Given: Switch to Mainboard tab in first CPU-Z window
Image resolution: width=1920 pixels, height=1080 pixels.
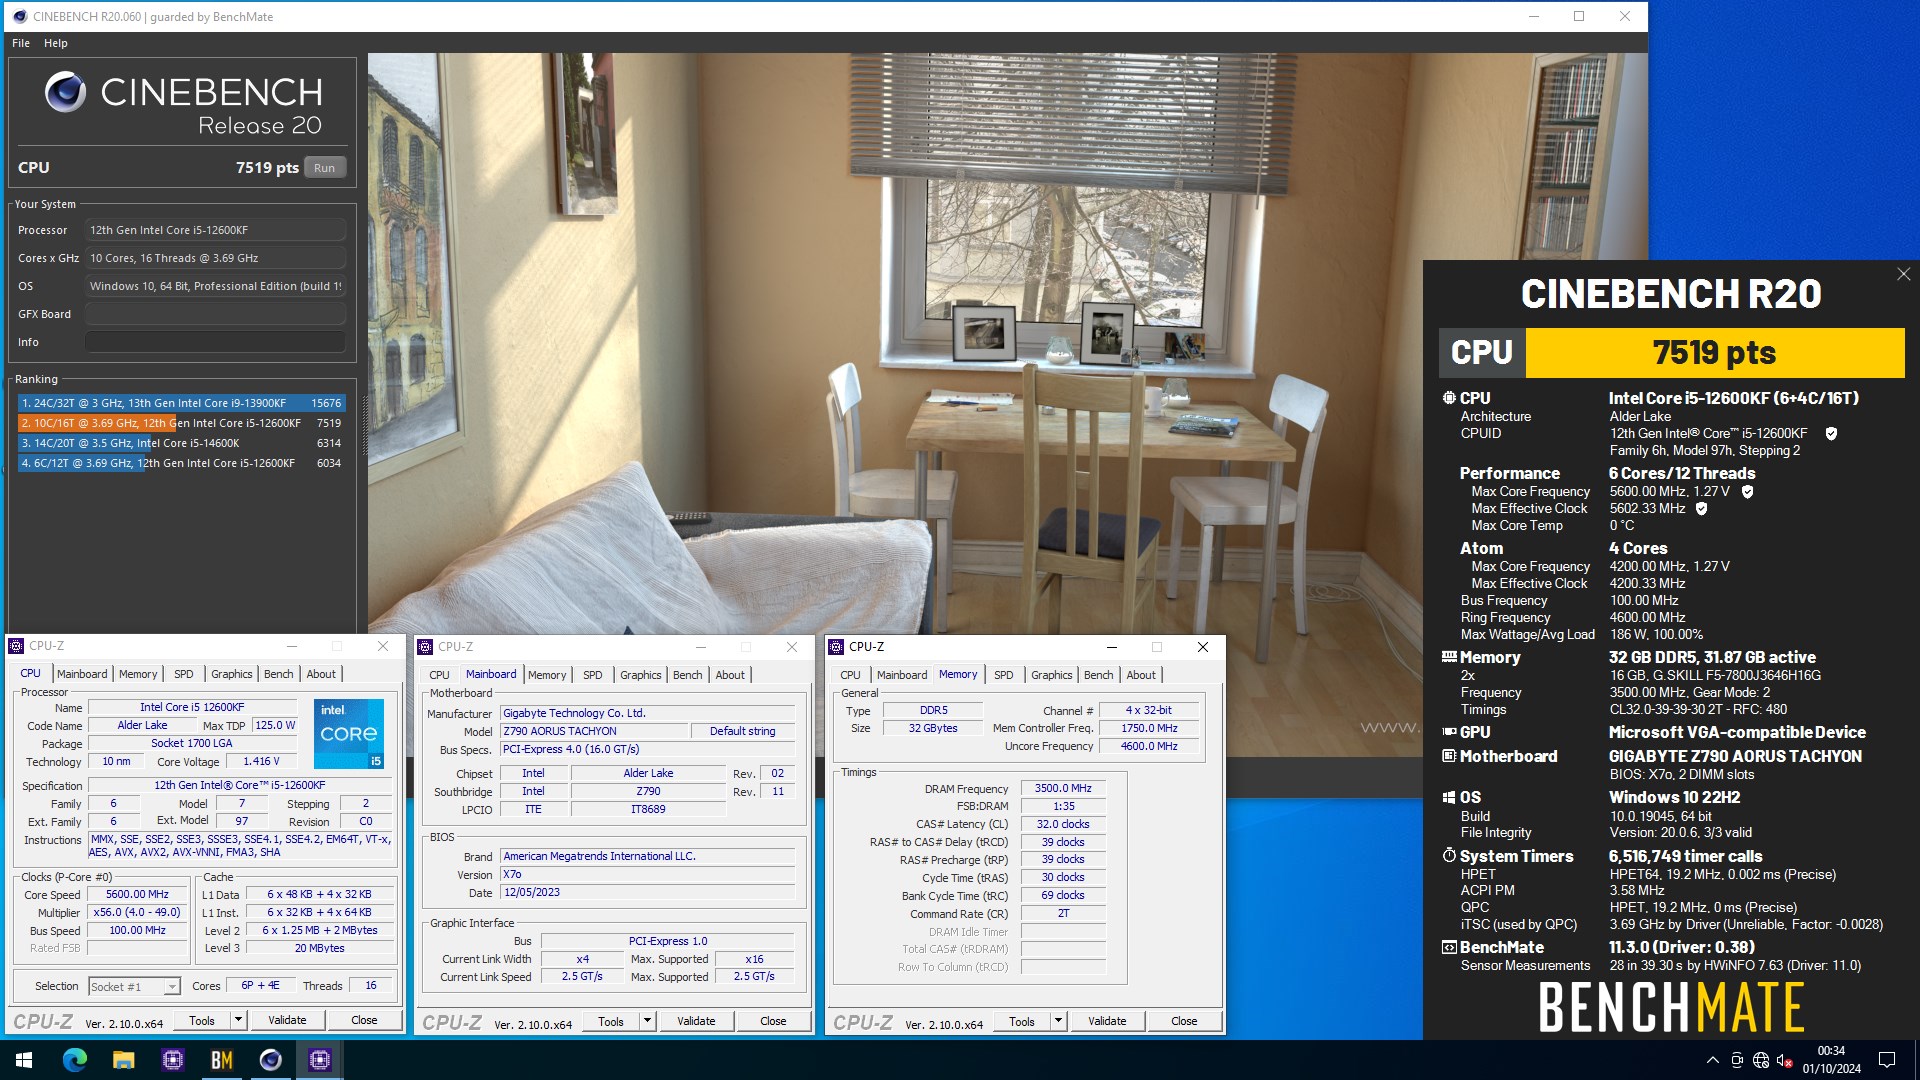Looking at the screenshot, I should [82, 674].
